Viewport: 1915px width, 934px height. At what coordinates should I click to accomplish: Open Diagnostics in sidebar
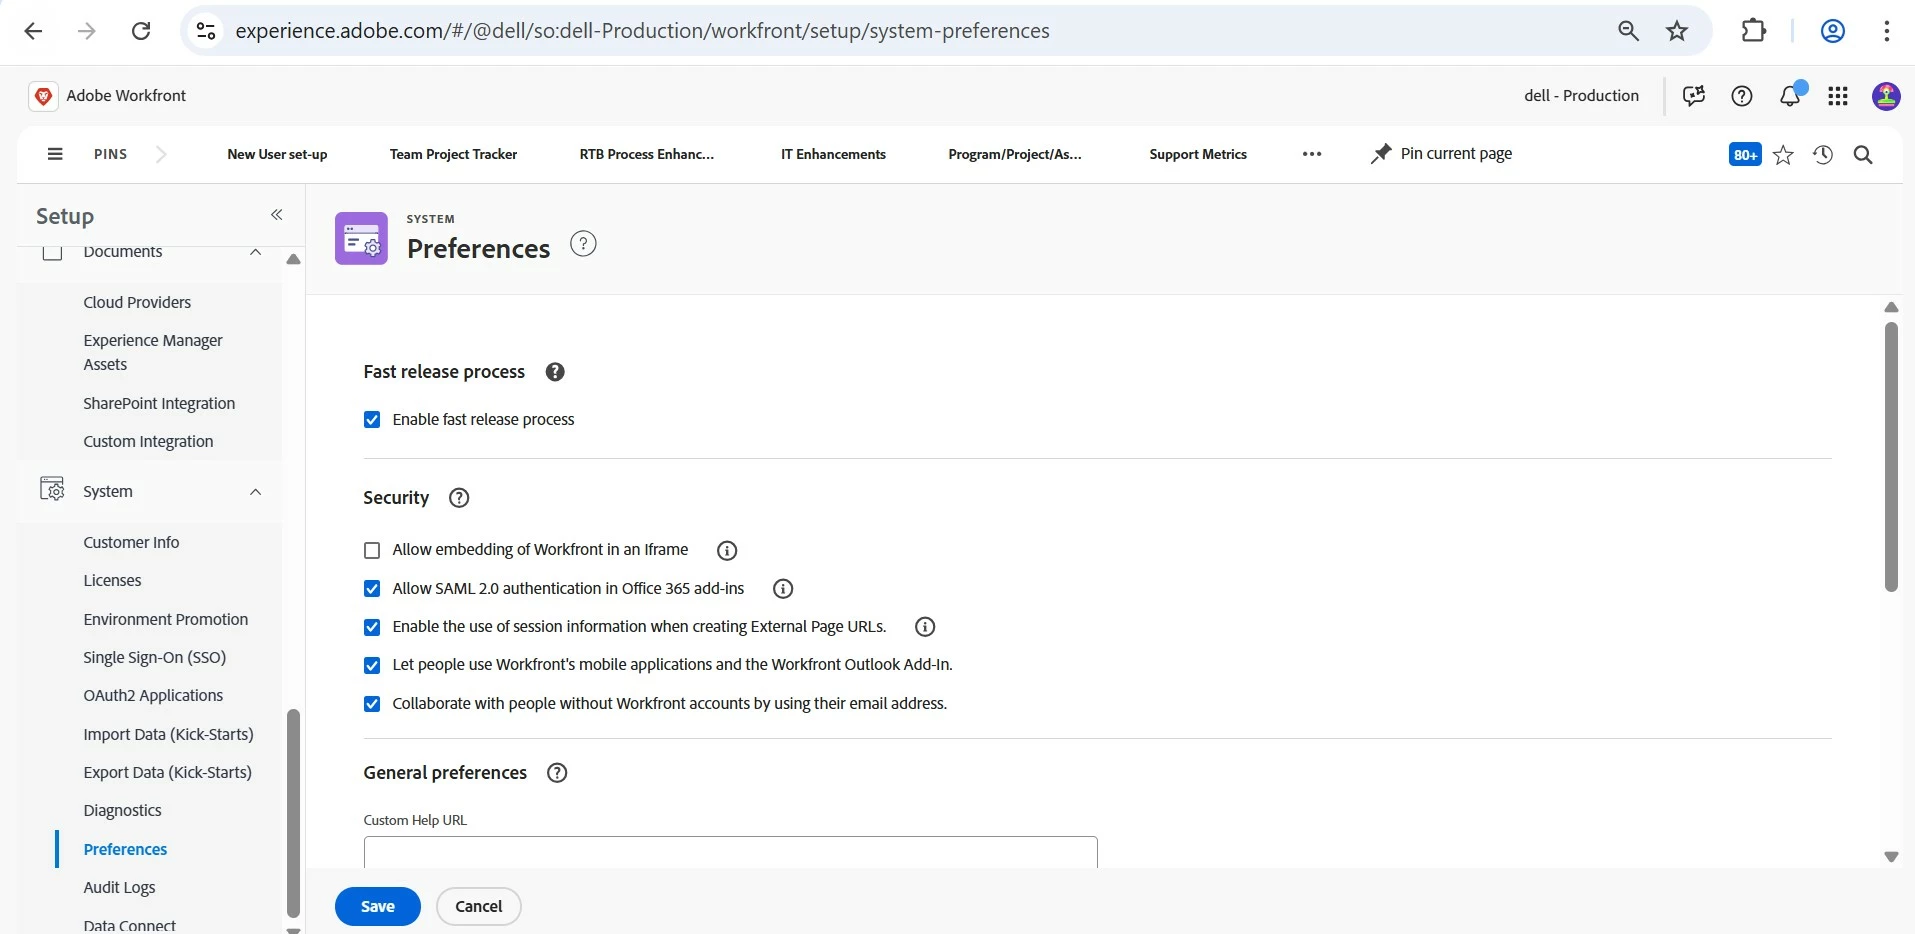pos(122,811)
